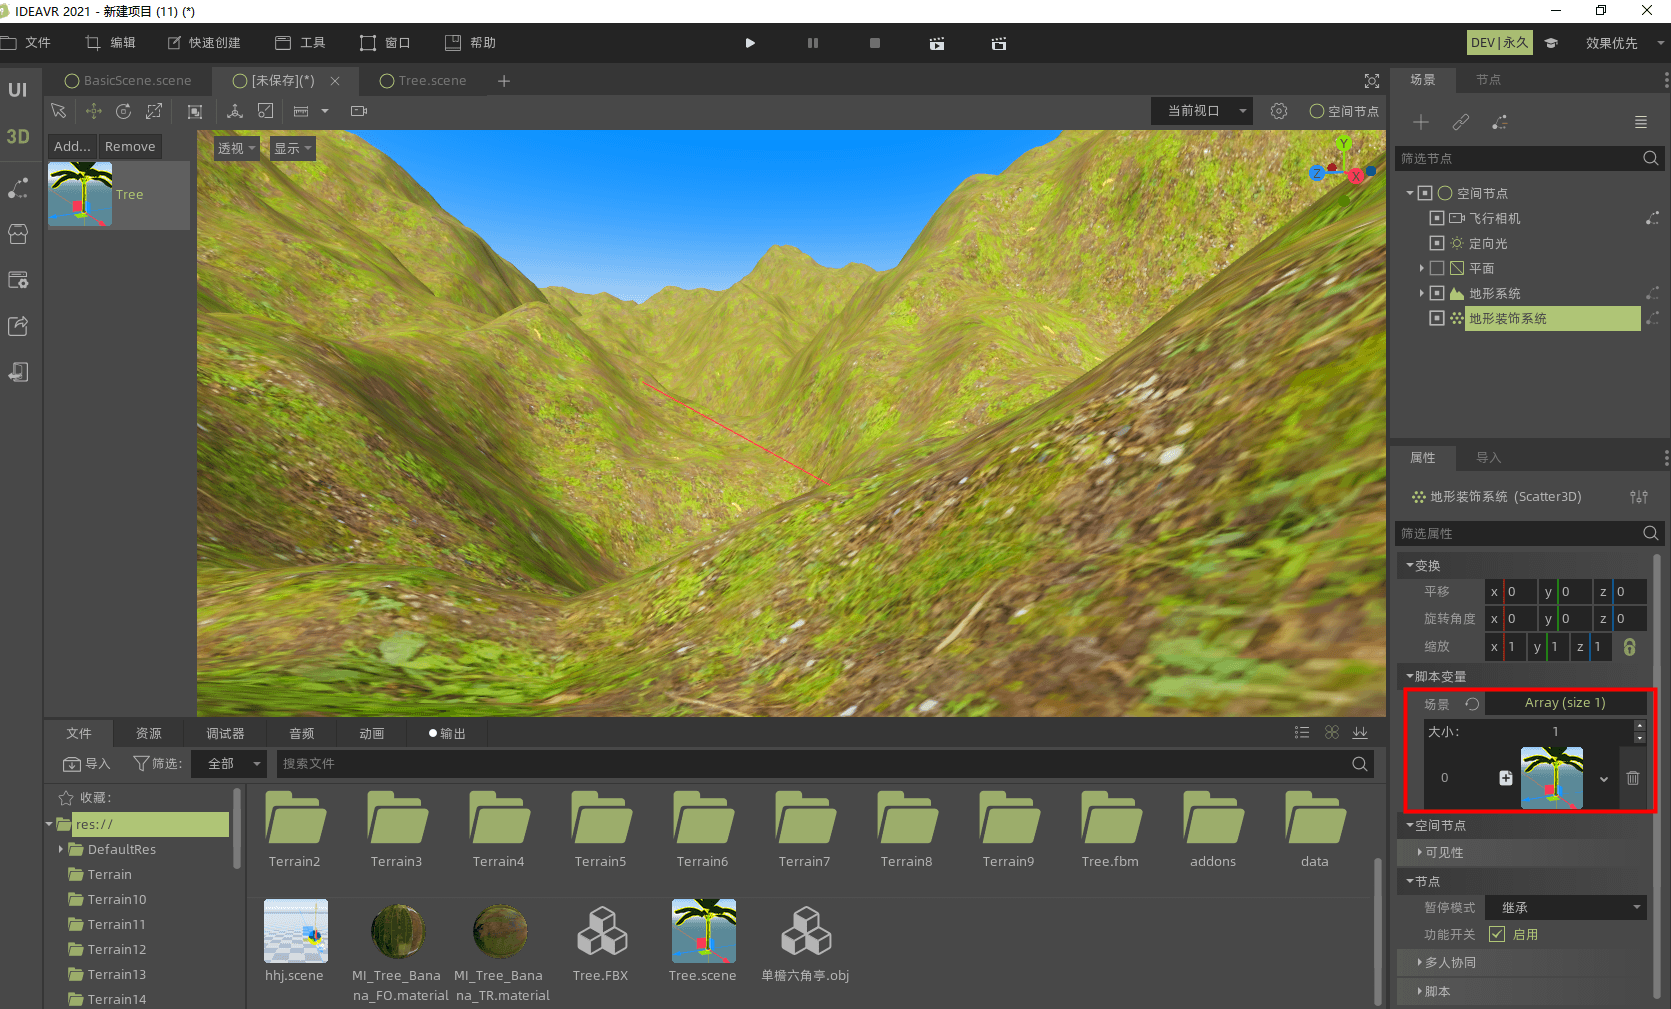1671x1009 pixels.
Task: Open scene panel hamburger menu
Action: [x=1640, y=122]
